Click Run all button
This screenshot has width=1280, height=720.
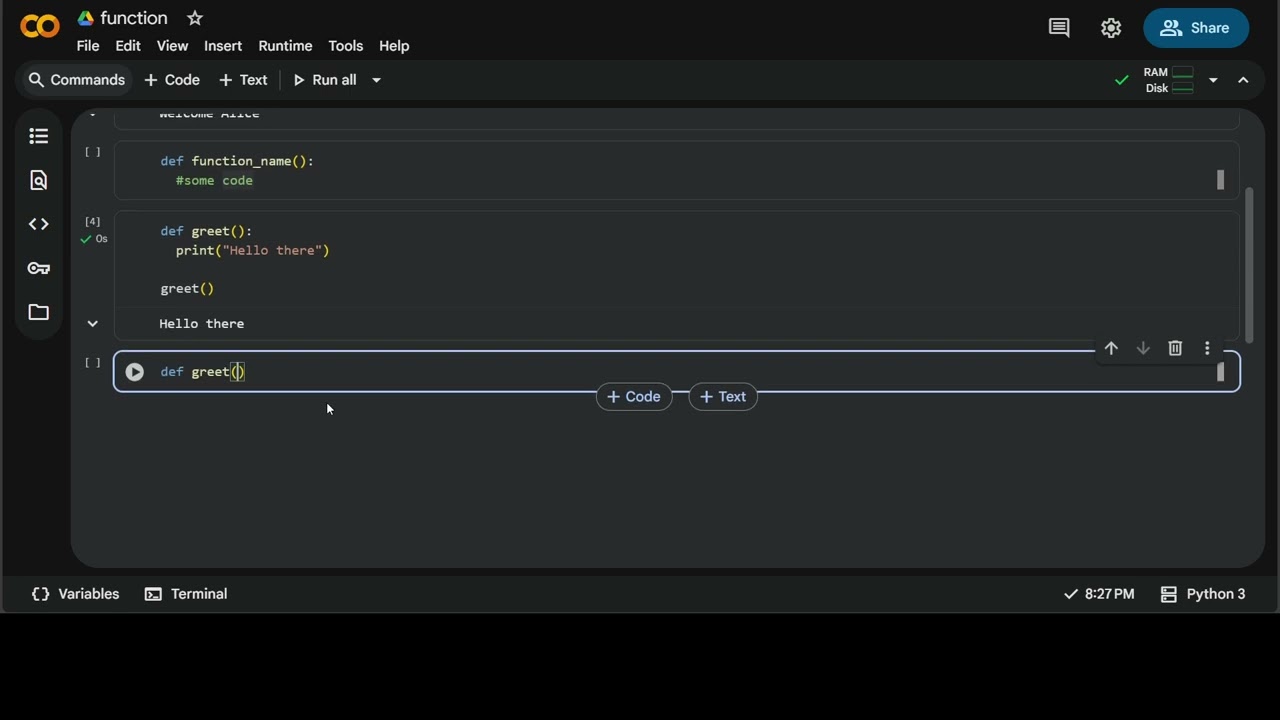click(324, 80)
